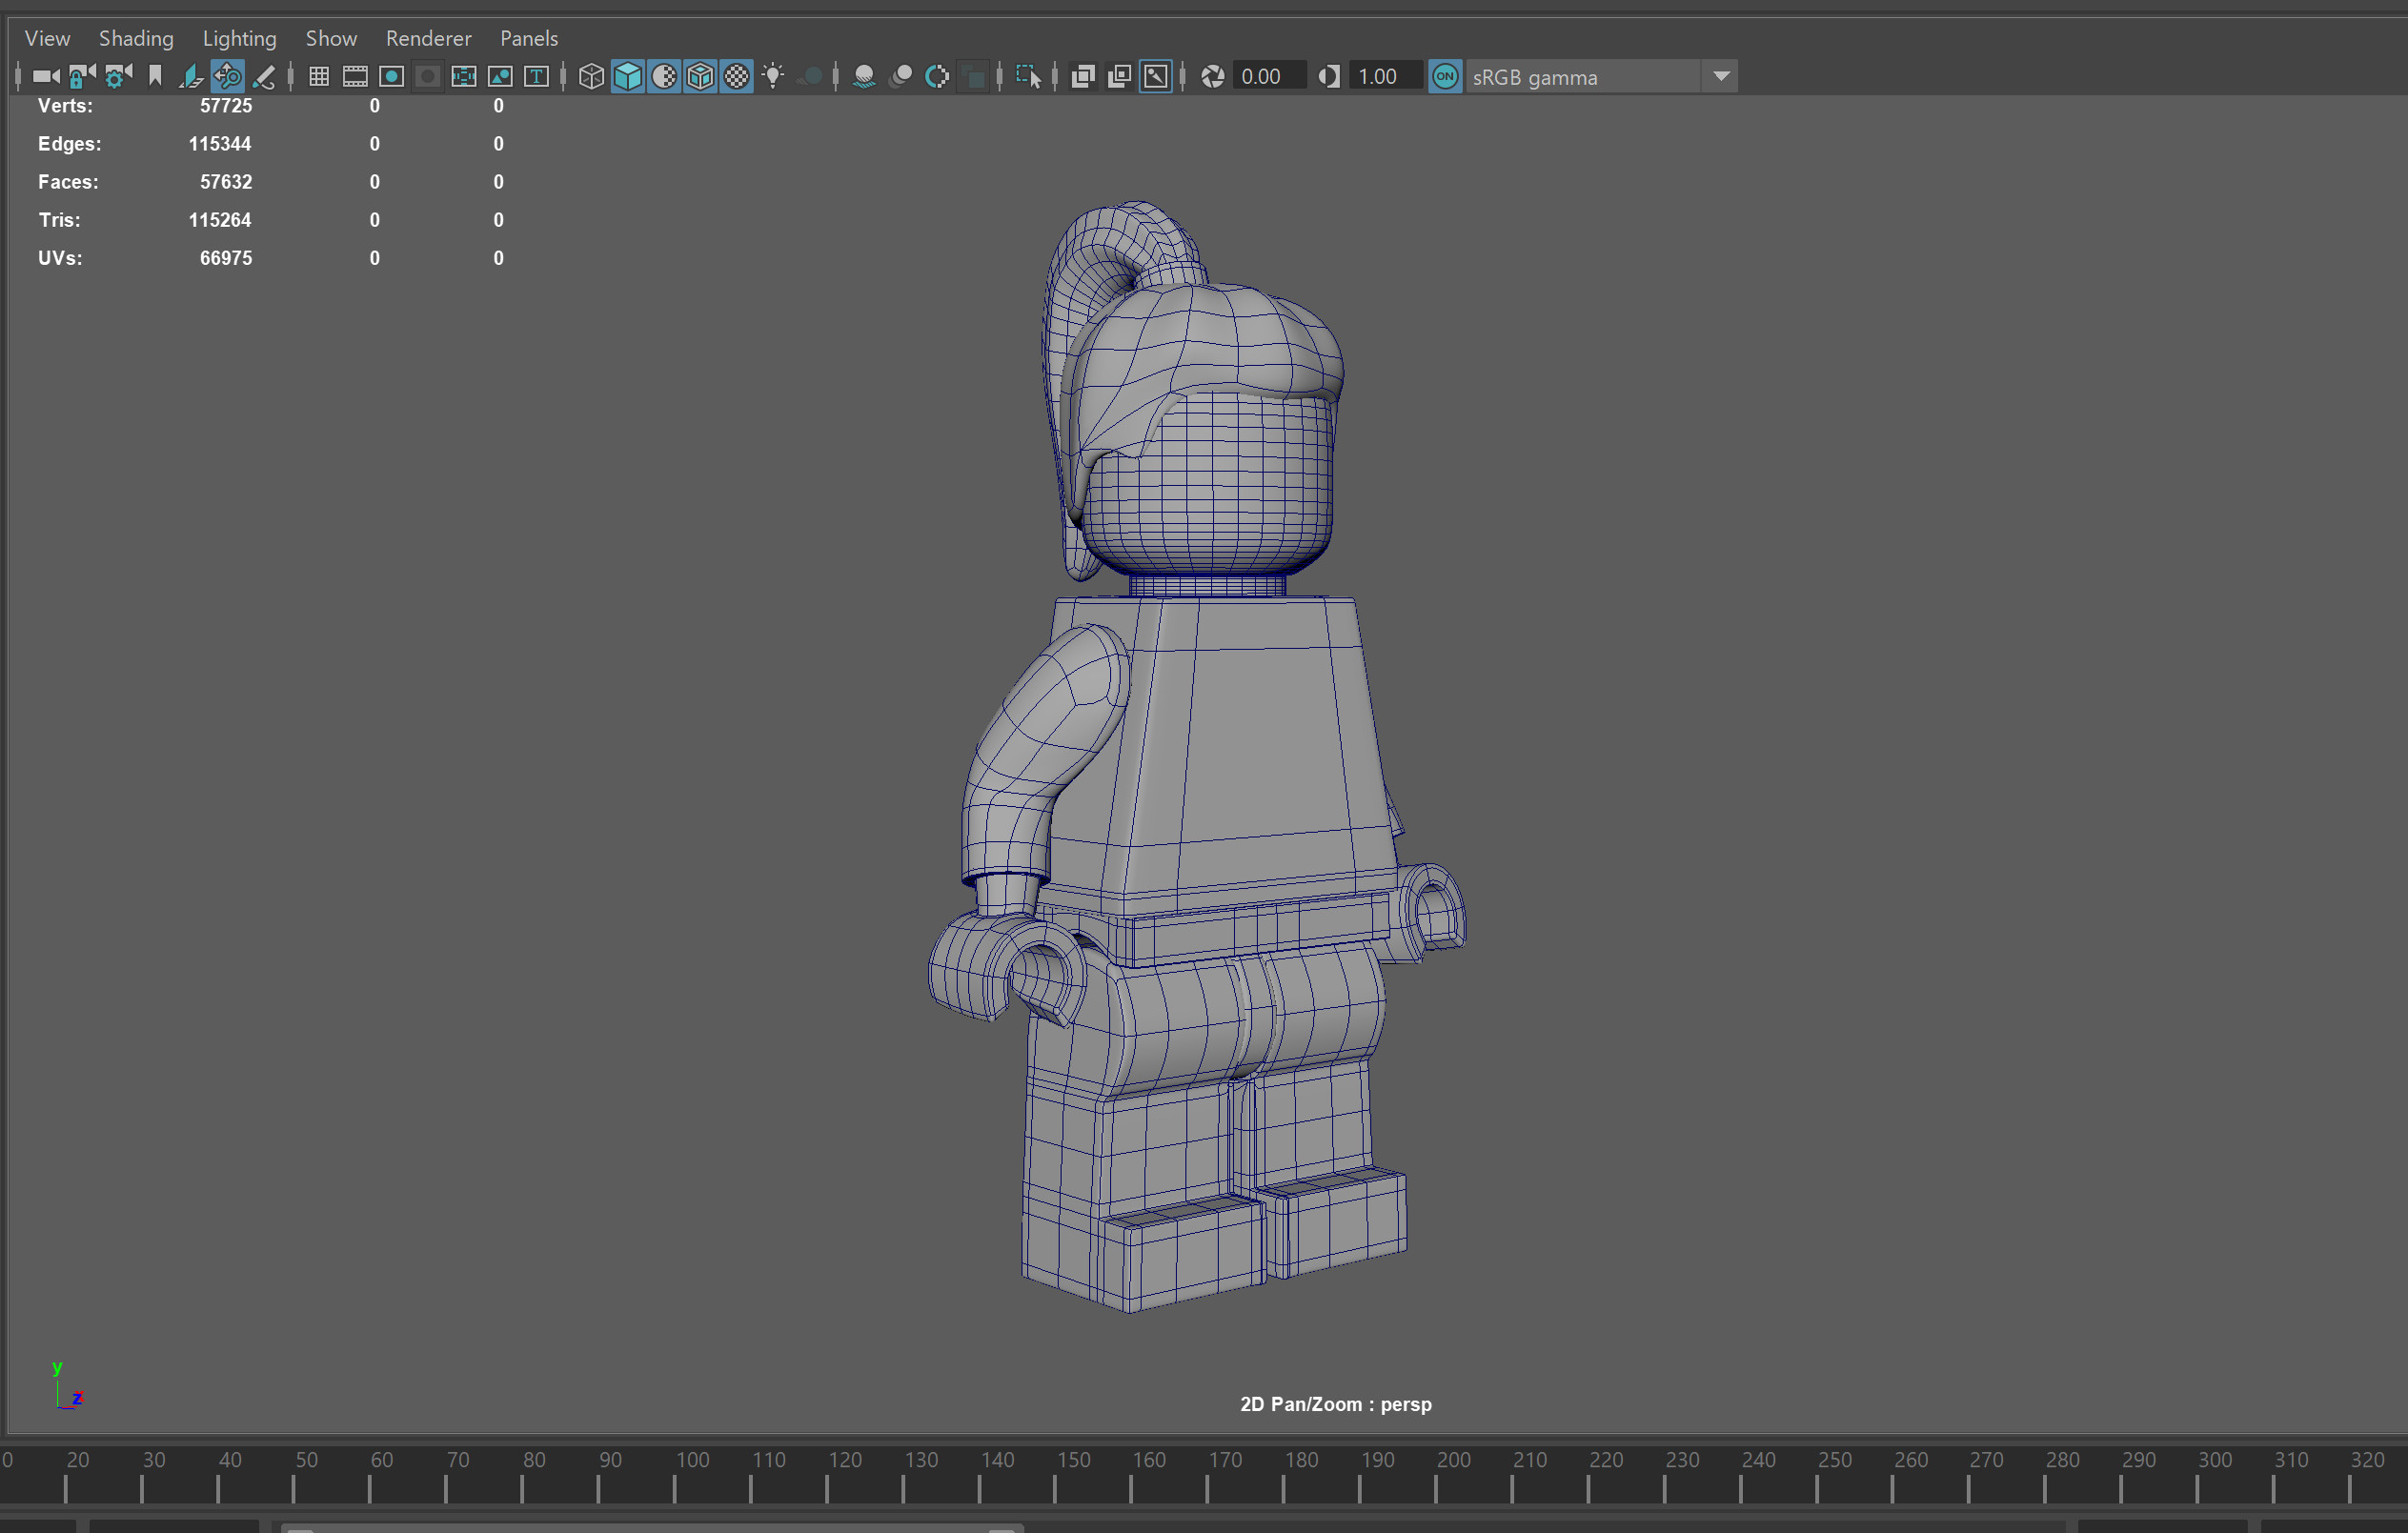Click the XRay icon
This screenshot has width=2408, height=1533.
pyautogui.click(x=1083, y=76)
